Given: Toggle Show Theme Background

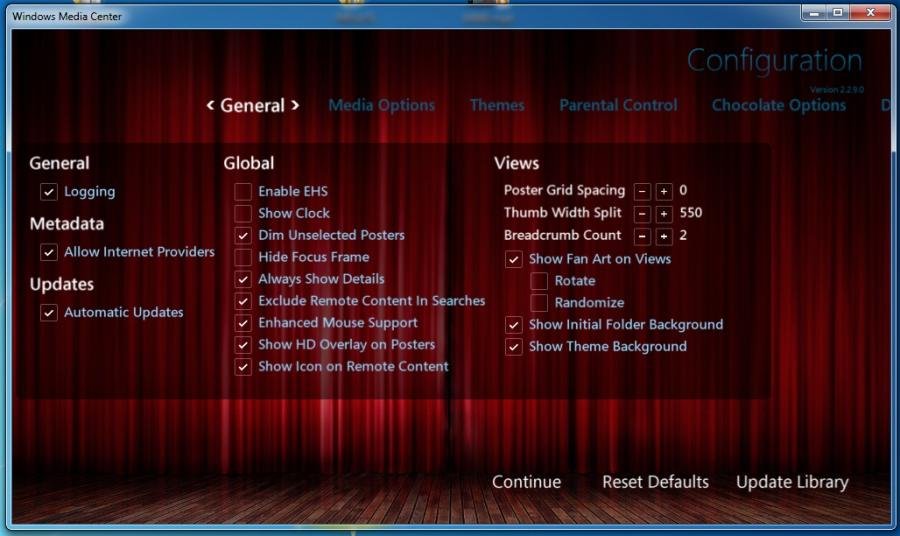Looking at the screenshot, I should pyautogui.click(x=514, y=347).
